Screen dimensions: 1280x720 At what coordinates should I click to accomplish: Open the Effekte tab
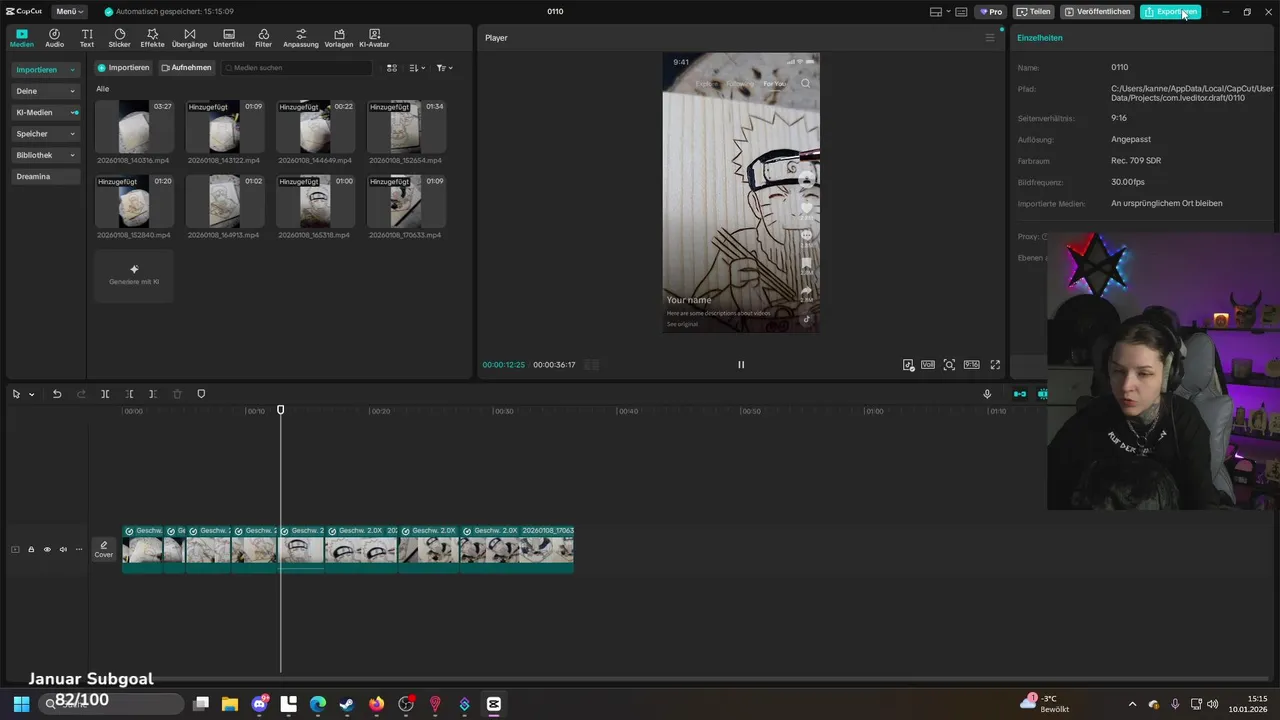click(152, 38)
